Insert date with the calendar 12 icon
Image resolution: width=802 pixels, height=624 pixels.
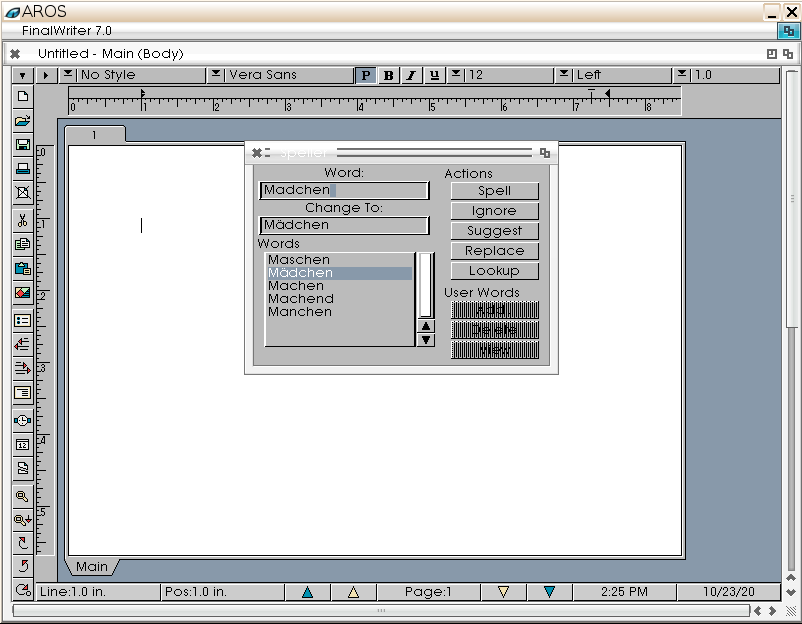click(23, 444)
